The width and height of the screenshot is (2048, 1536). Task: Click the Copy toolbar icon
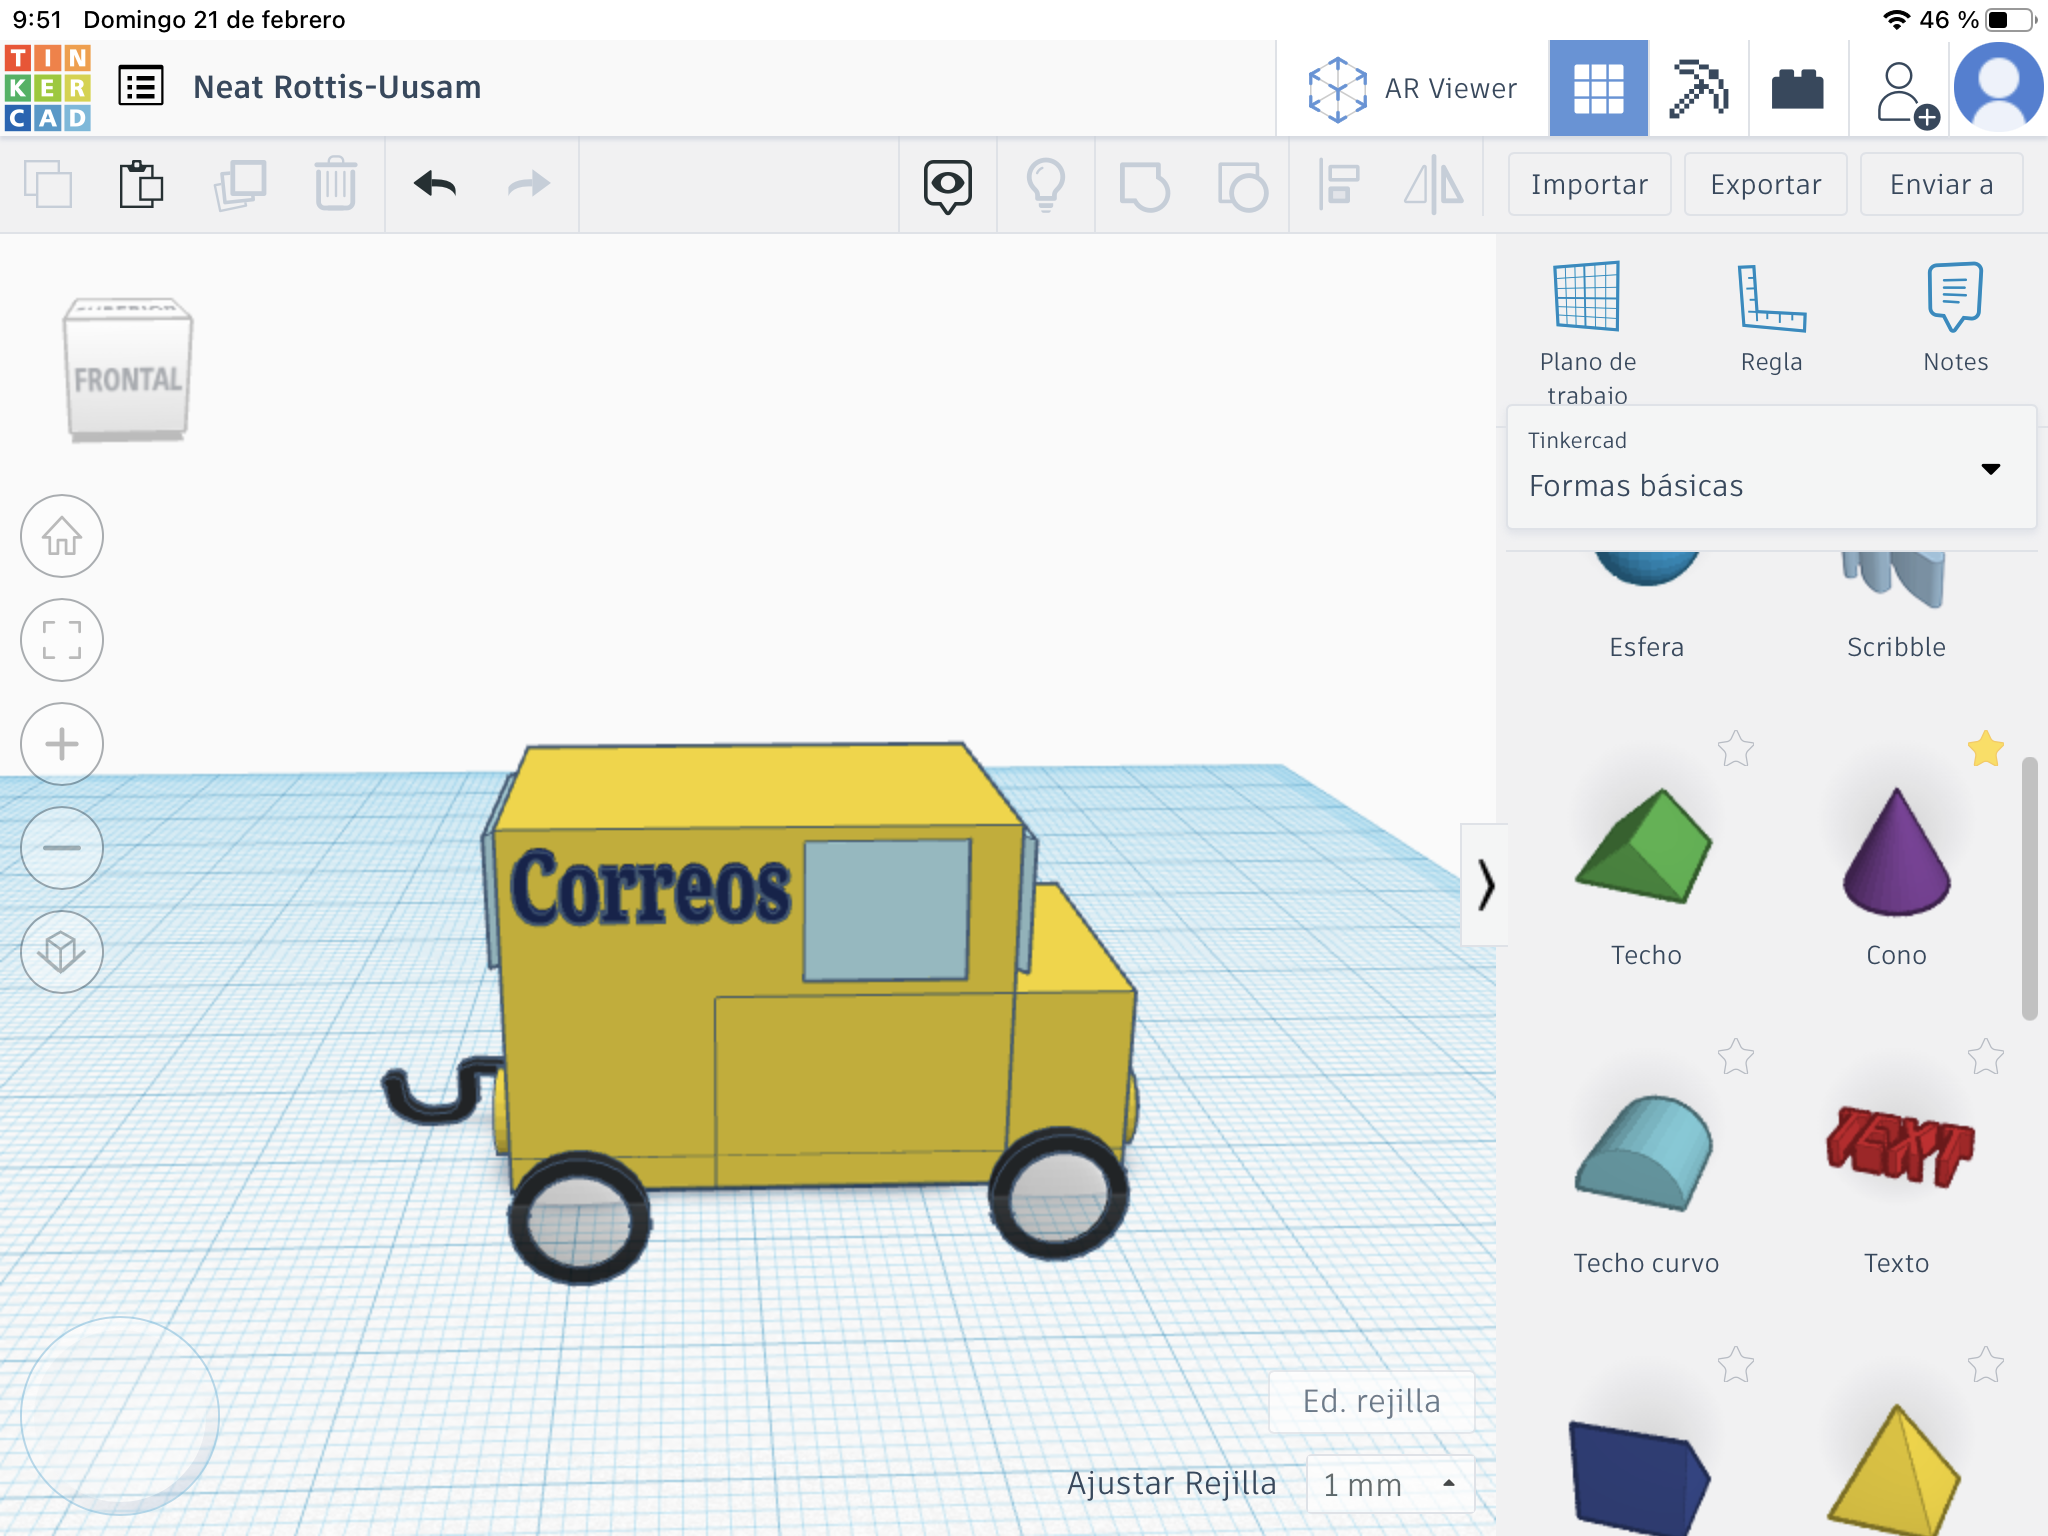[48, 184]
